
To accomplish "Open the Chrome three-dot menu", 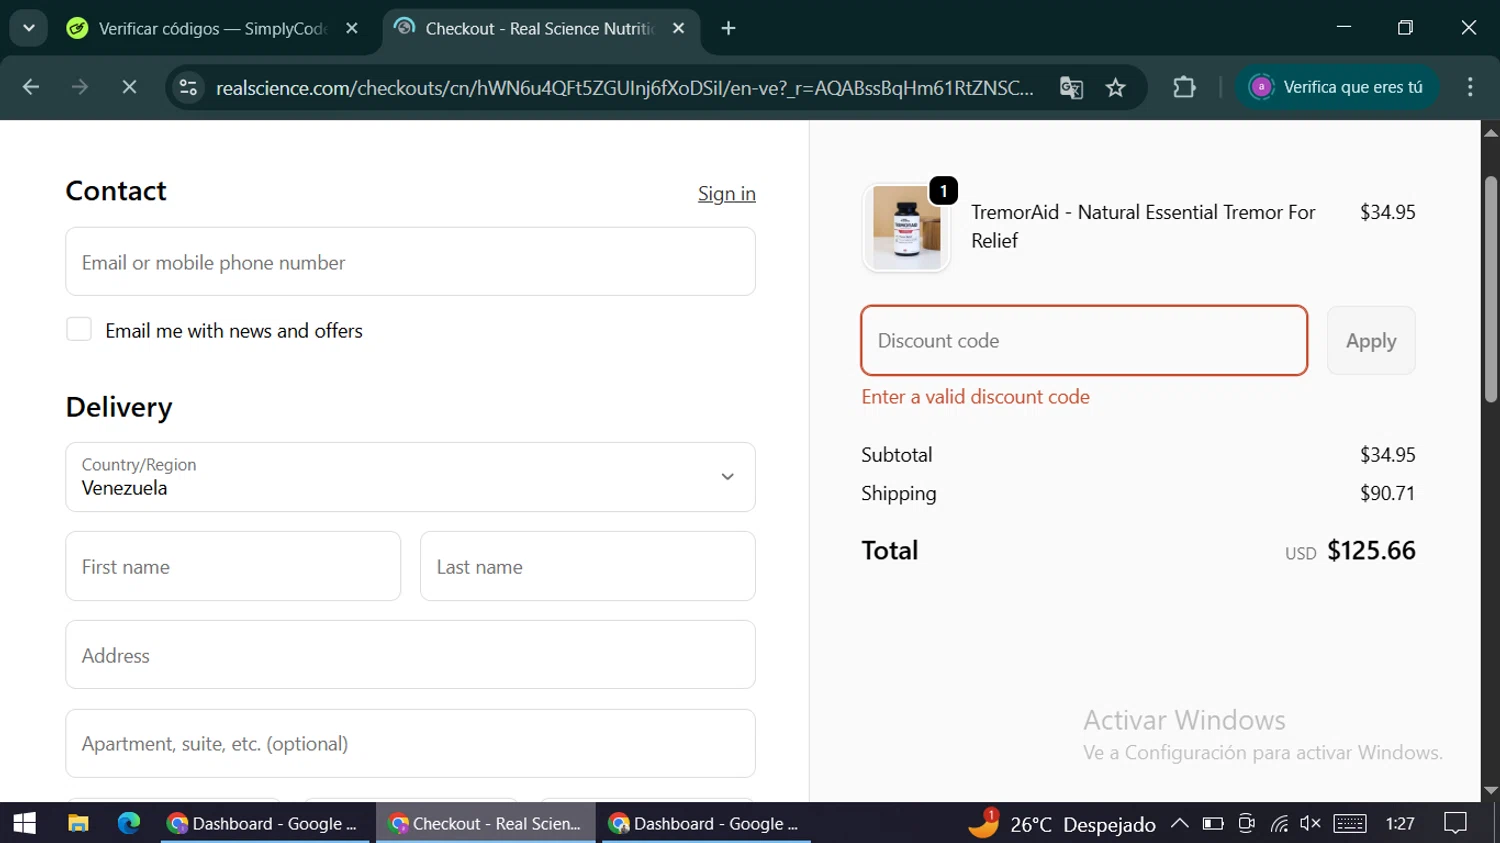I will (1470, 87).
